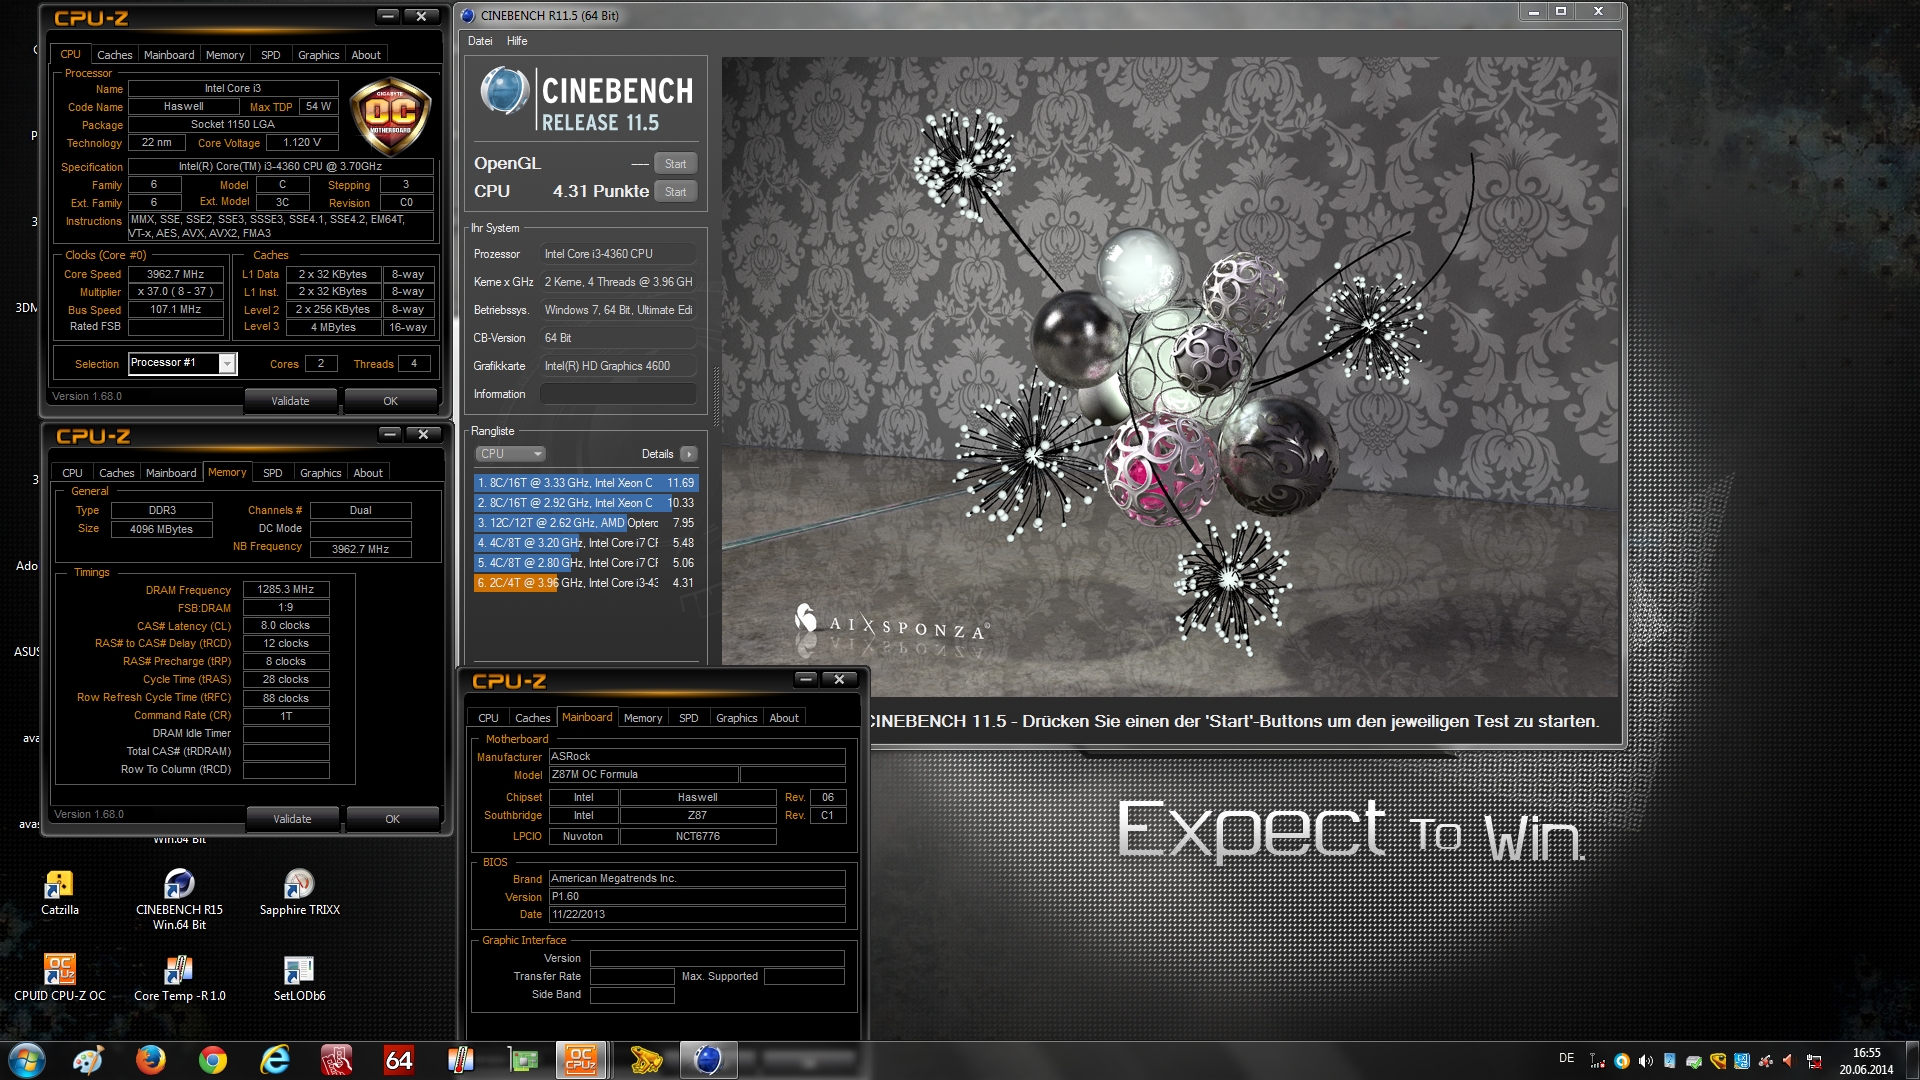Open the speaker volume tray icon

tap(1646, 1061)
